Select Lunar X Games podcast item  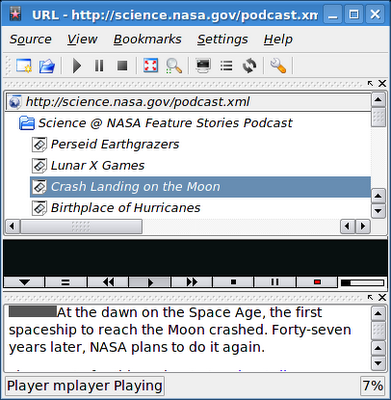click(x=98, y=165)
